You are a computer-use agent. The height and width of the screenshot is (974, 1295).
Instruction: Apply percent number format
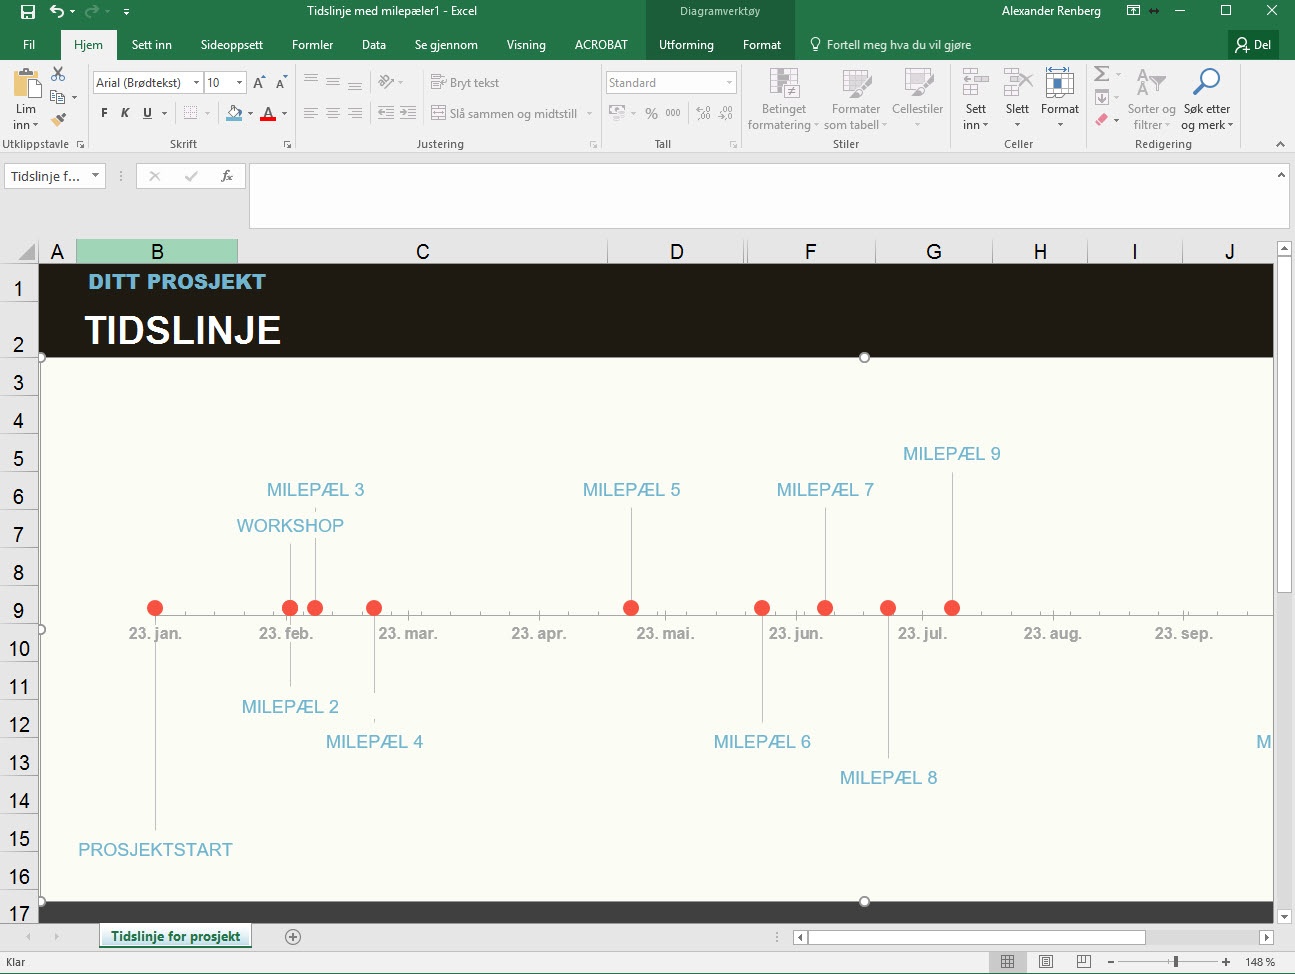(x=651, y=113)
